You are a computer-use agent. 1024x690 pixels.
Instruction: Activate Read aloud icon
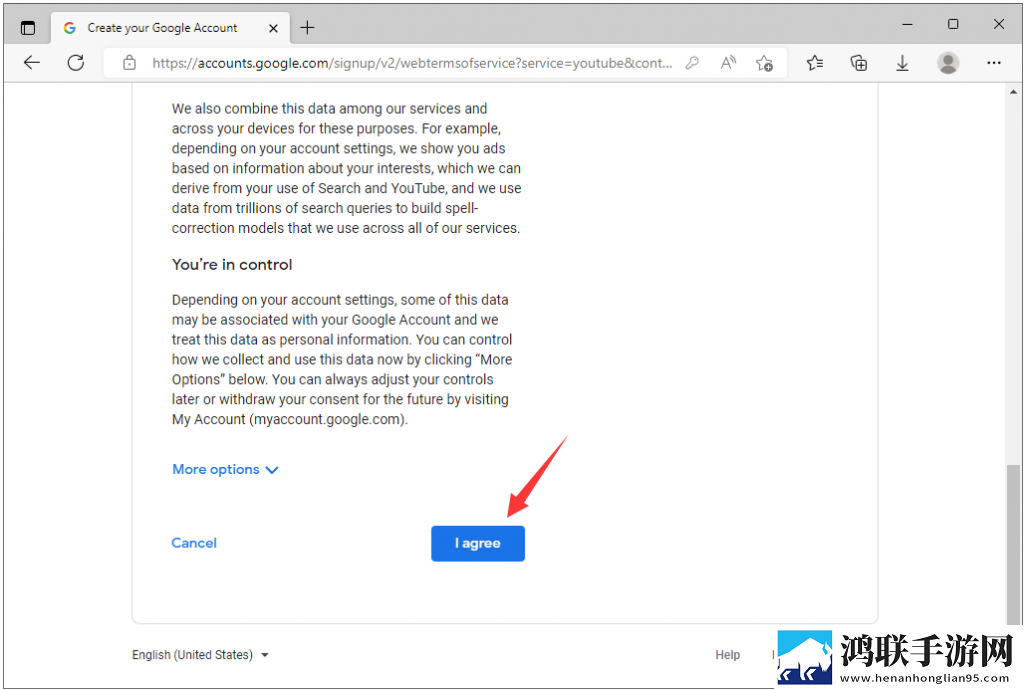pos(728,63)
